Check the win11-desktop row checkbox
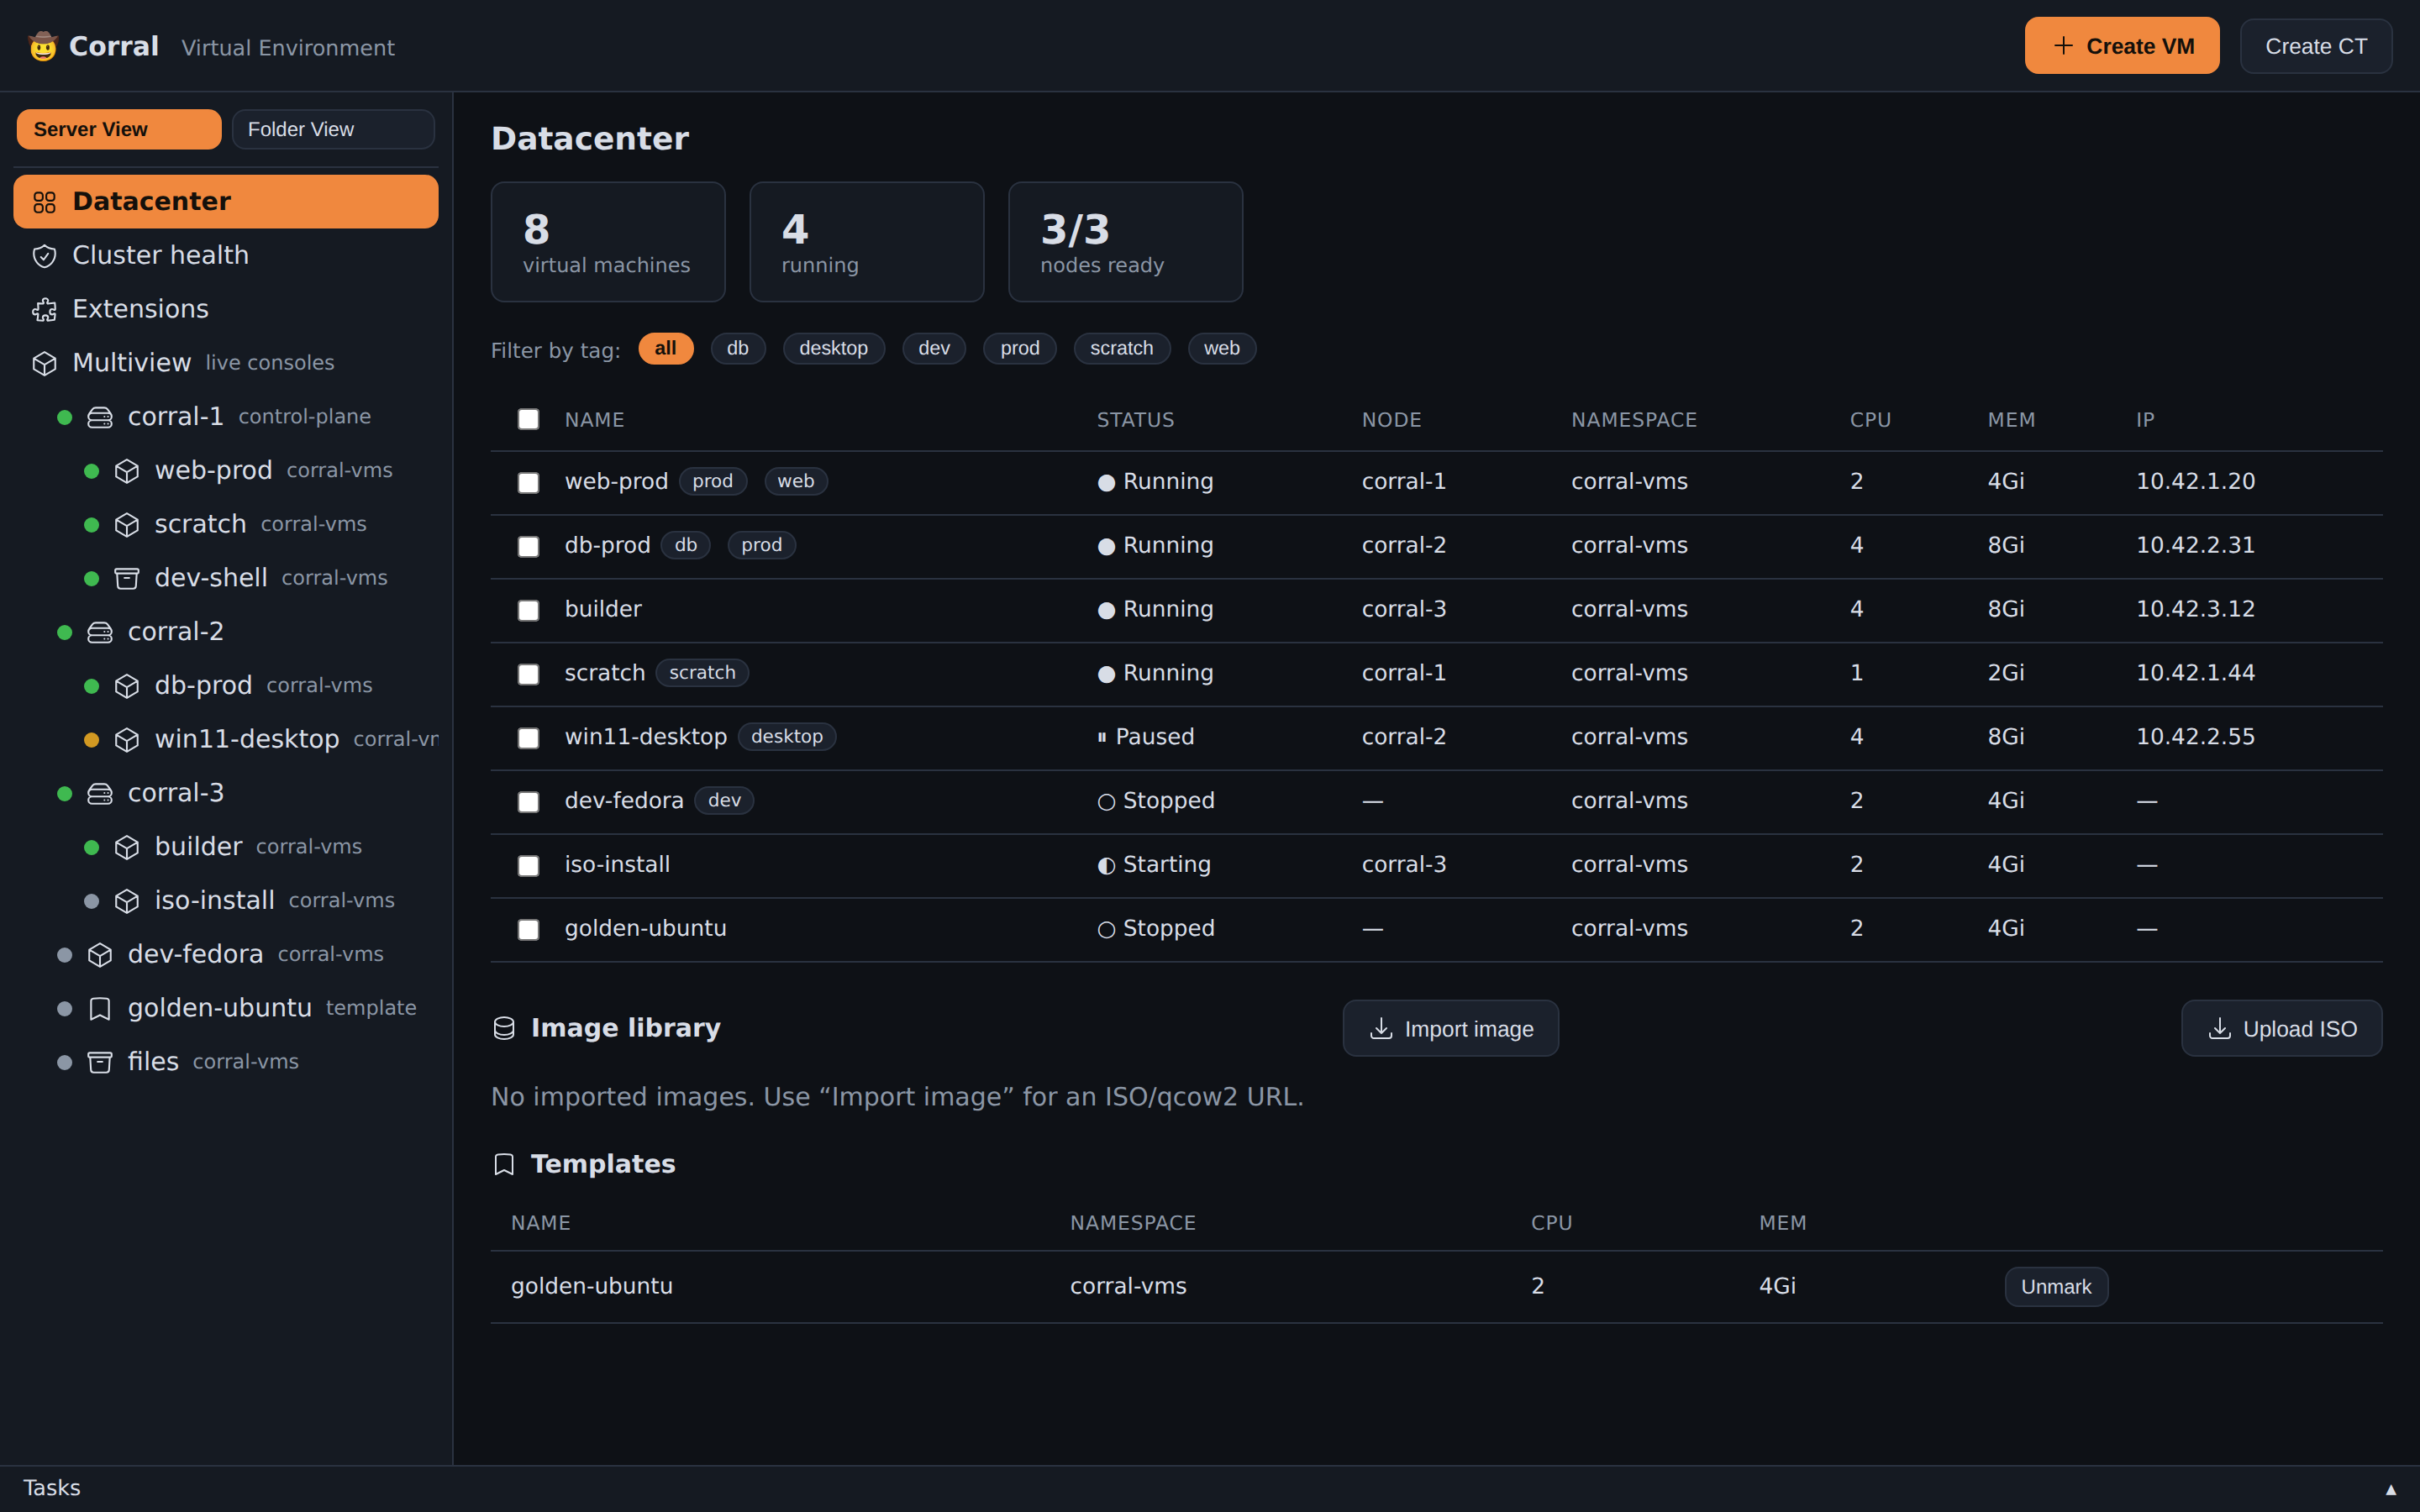 click(528, 738)
